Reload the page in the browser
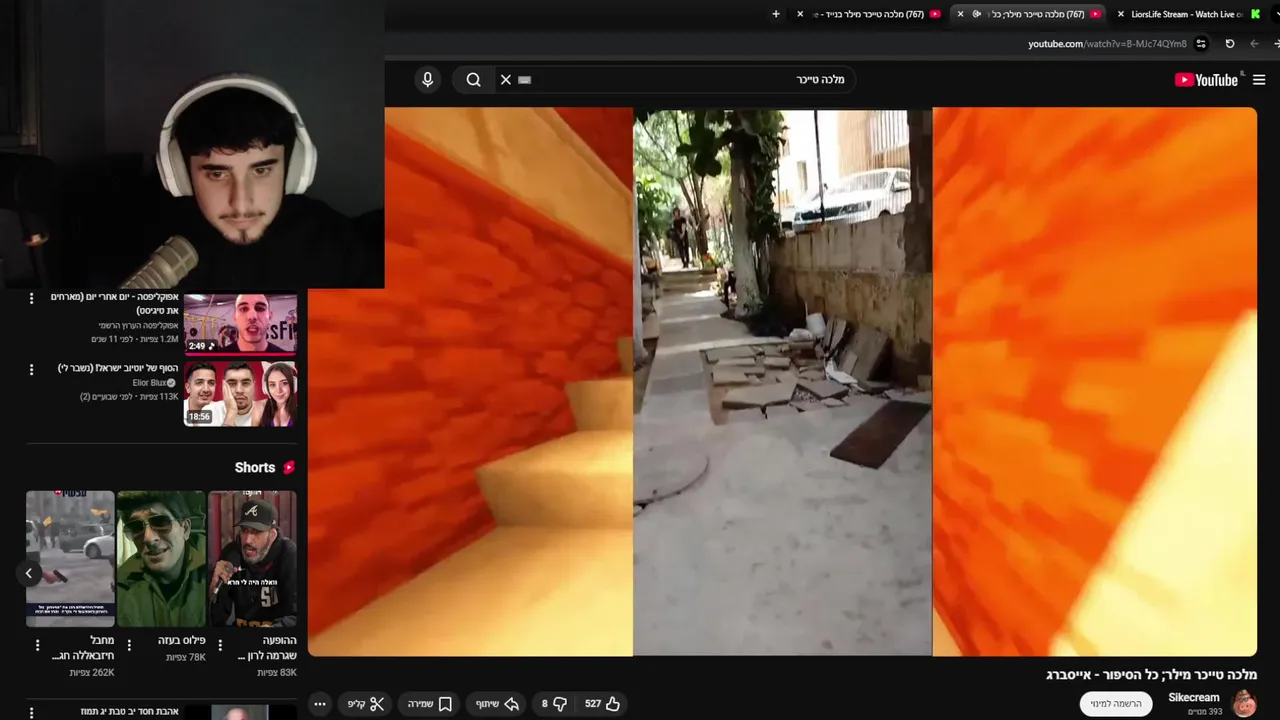 [1230, 44]
